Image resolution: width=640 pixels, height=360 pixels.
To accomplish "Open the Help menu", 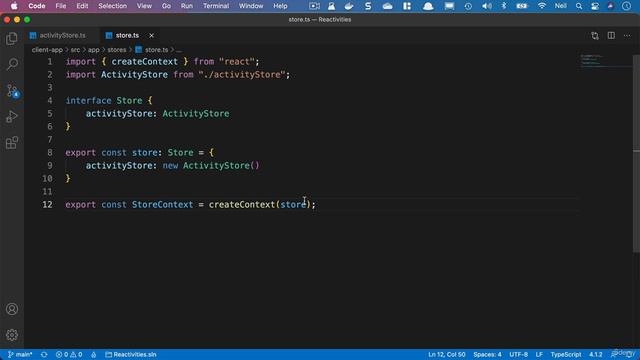I will (x=280, y=6).
